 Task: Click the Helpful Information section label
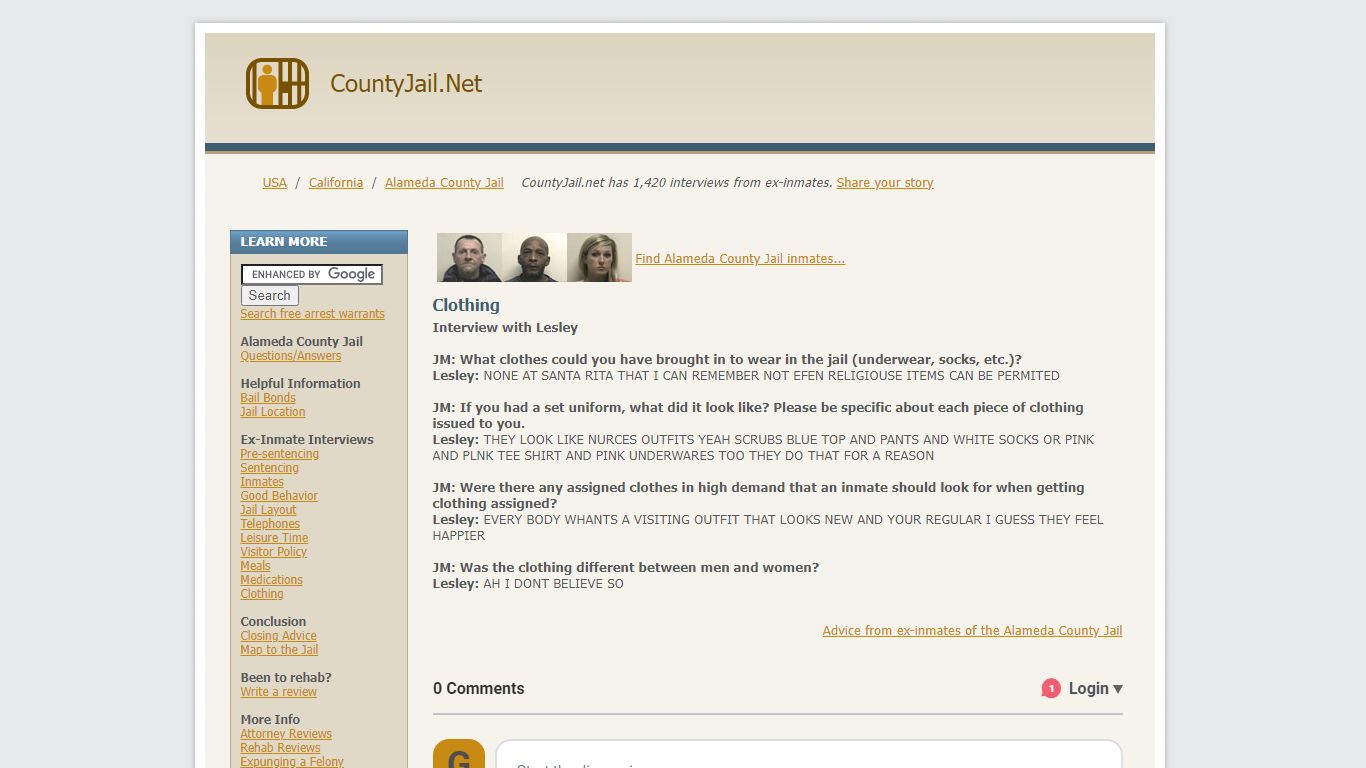pyautogui.click(x=300, y=384)
